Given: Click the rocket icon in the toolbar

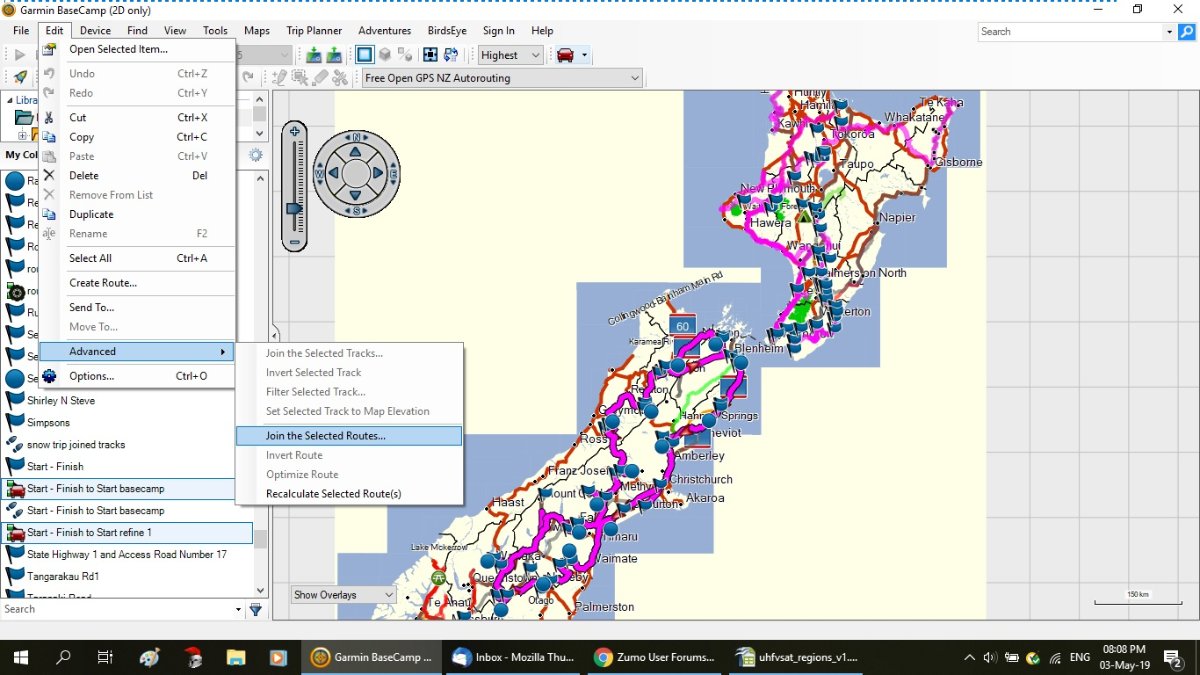Looking at the screenshot, I should pos(20,77).
